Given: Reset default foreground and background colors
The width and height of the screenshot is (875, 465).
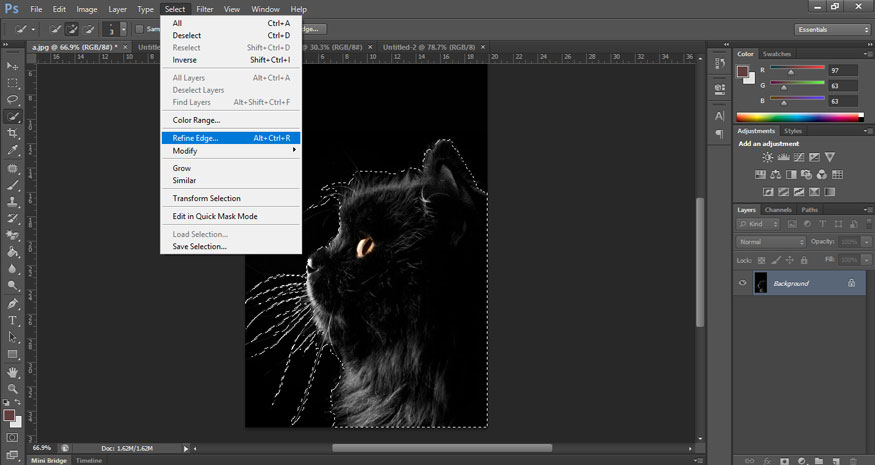Looking at the screenshot, I should click(6, 402).
